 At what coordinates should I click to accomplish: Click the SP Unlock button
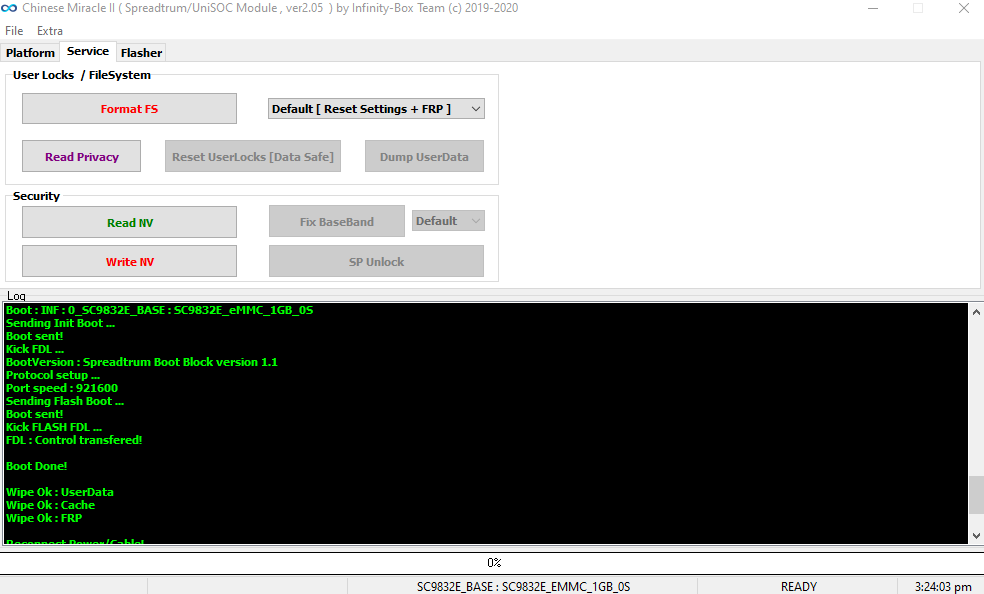tap(377, 262)
